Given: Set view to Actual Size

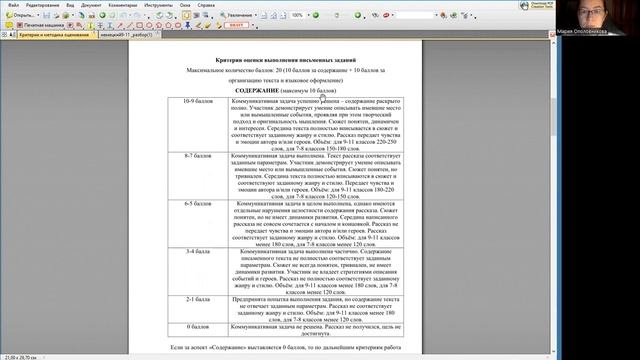Looking at the screenshot, I should [x=264, y=15].
